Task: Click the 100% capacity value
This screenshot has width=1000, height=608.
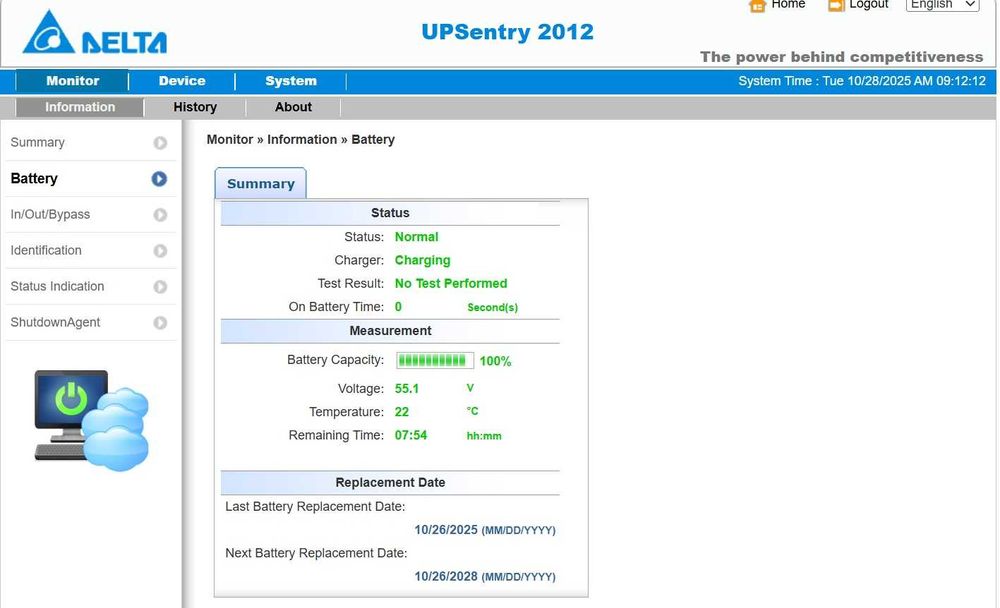Action: [x=496, y=361]
